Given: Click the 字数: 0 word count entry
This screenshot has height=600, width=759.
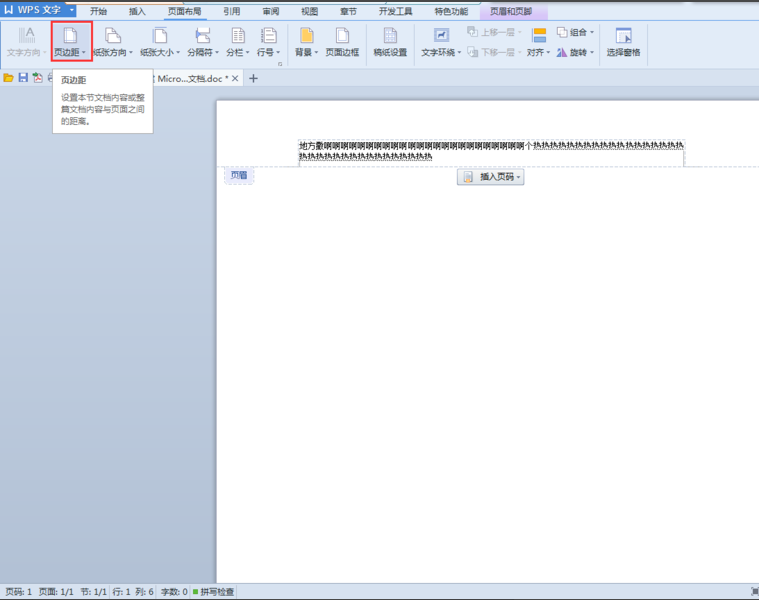Looking at the screenshot, I should [174, 592].
